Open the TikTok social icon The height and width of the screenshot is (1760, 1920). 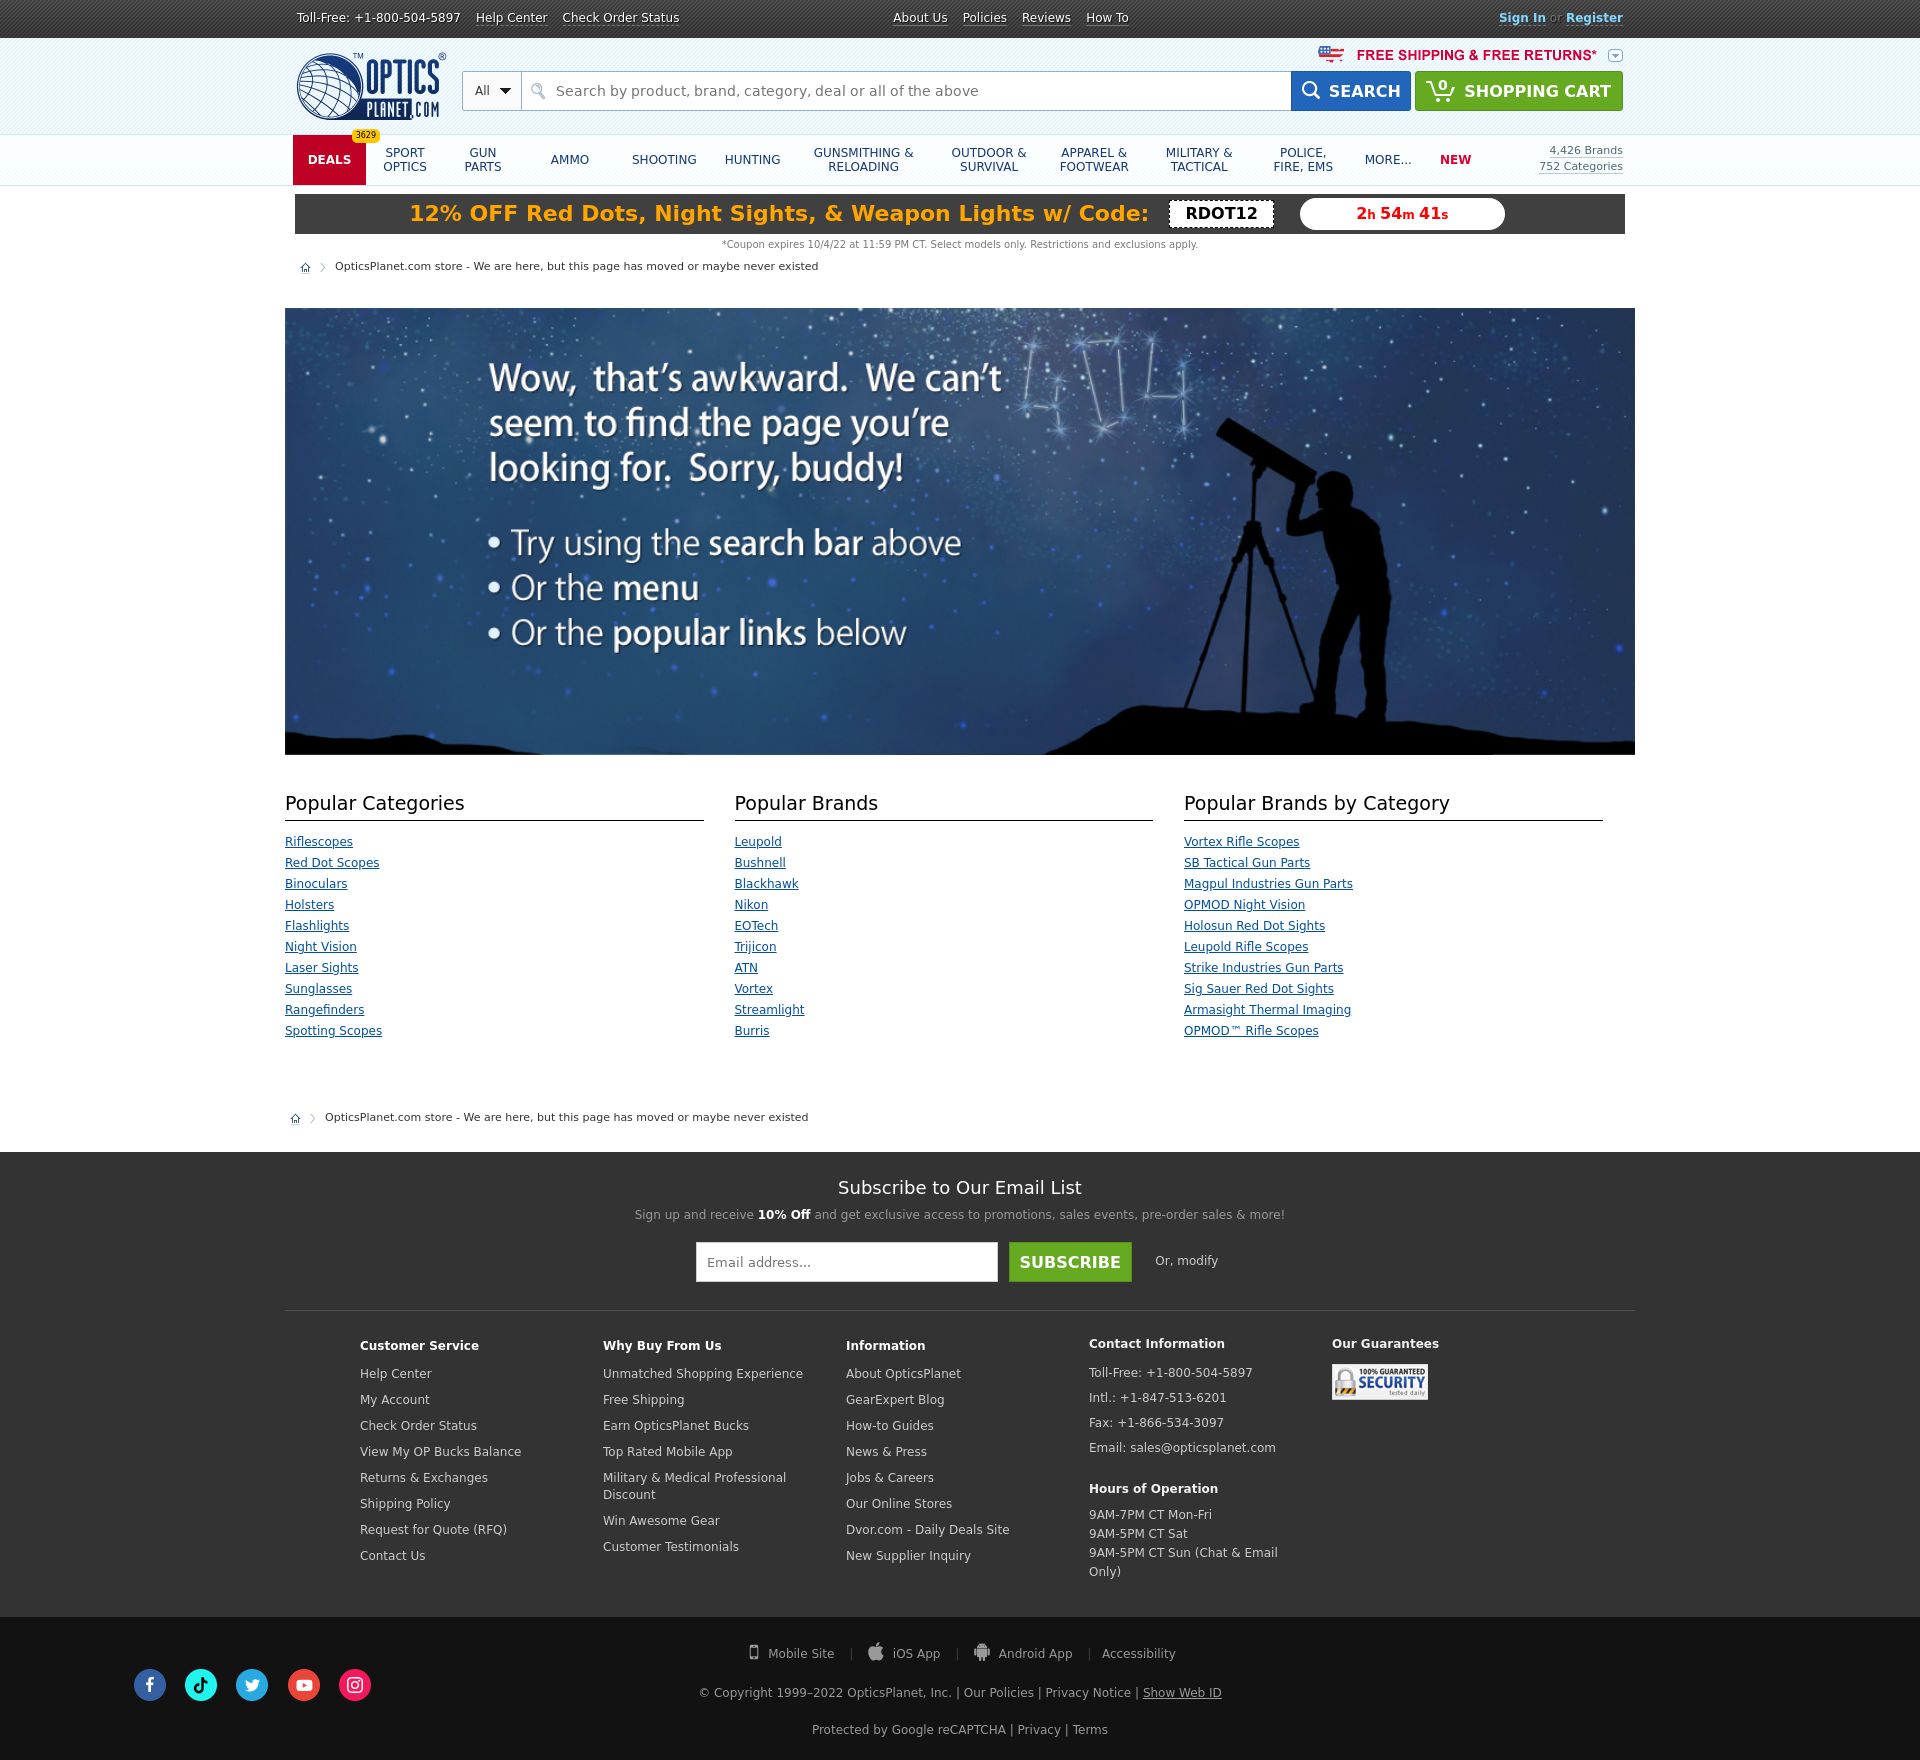[201, 1685]
